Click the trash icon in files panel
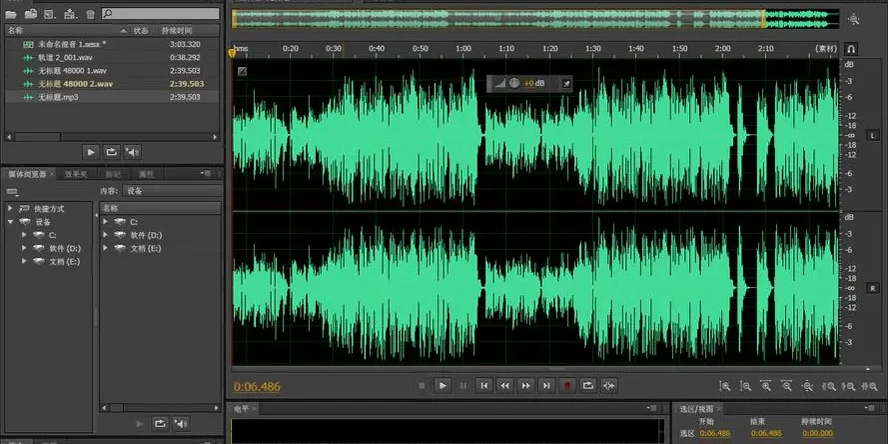This screenshot has width=888, height=444. tap(90, 14)
